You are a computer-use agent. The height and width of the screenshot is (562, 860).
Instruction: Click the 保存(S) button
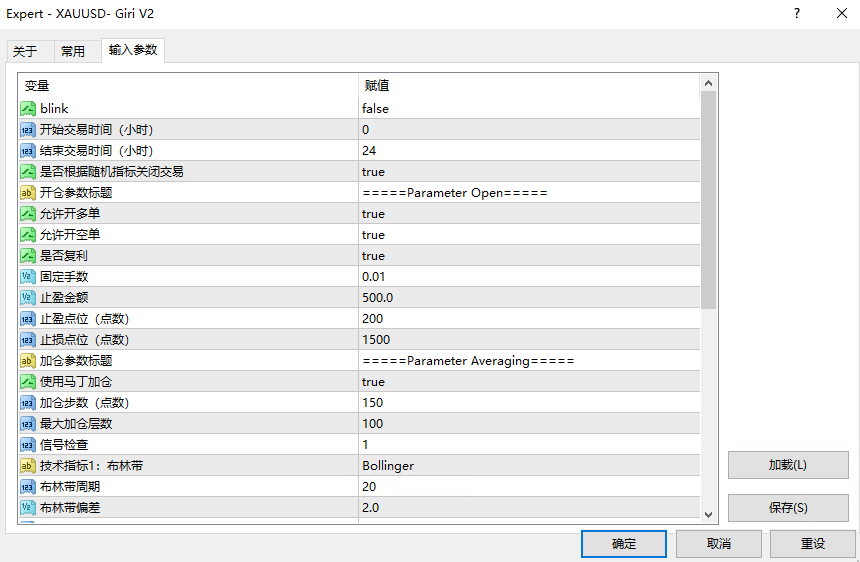point(787,507)
